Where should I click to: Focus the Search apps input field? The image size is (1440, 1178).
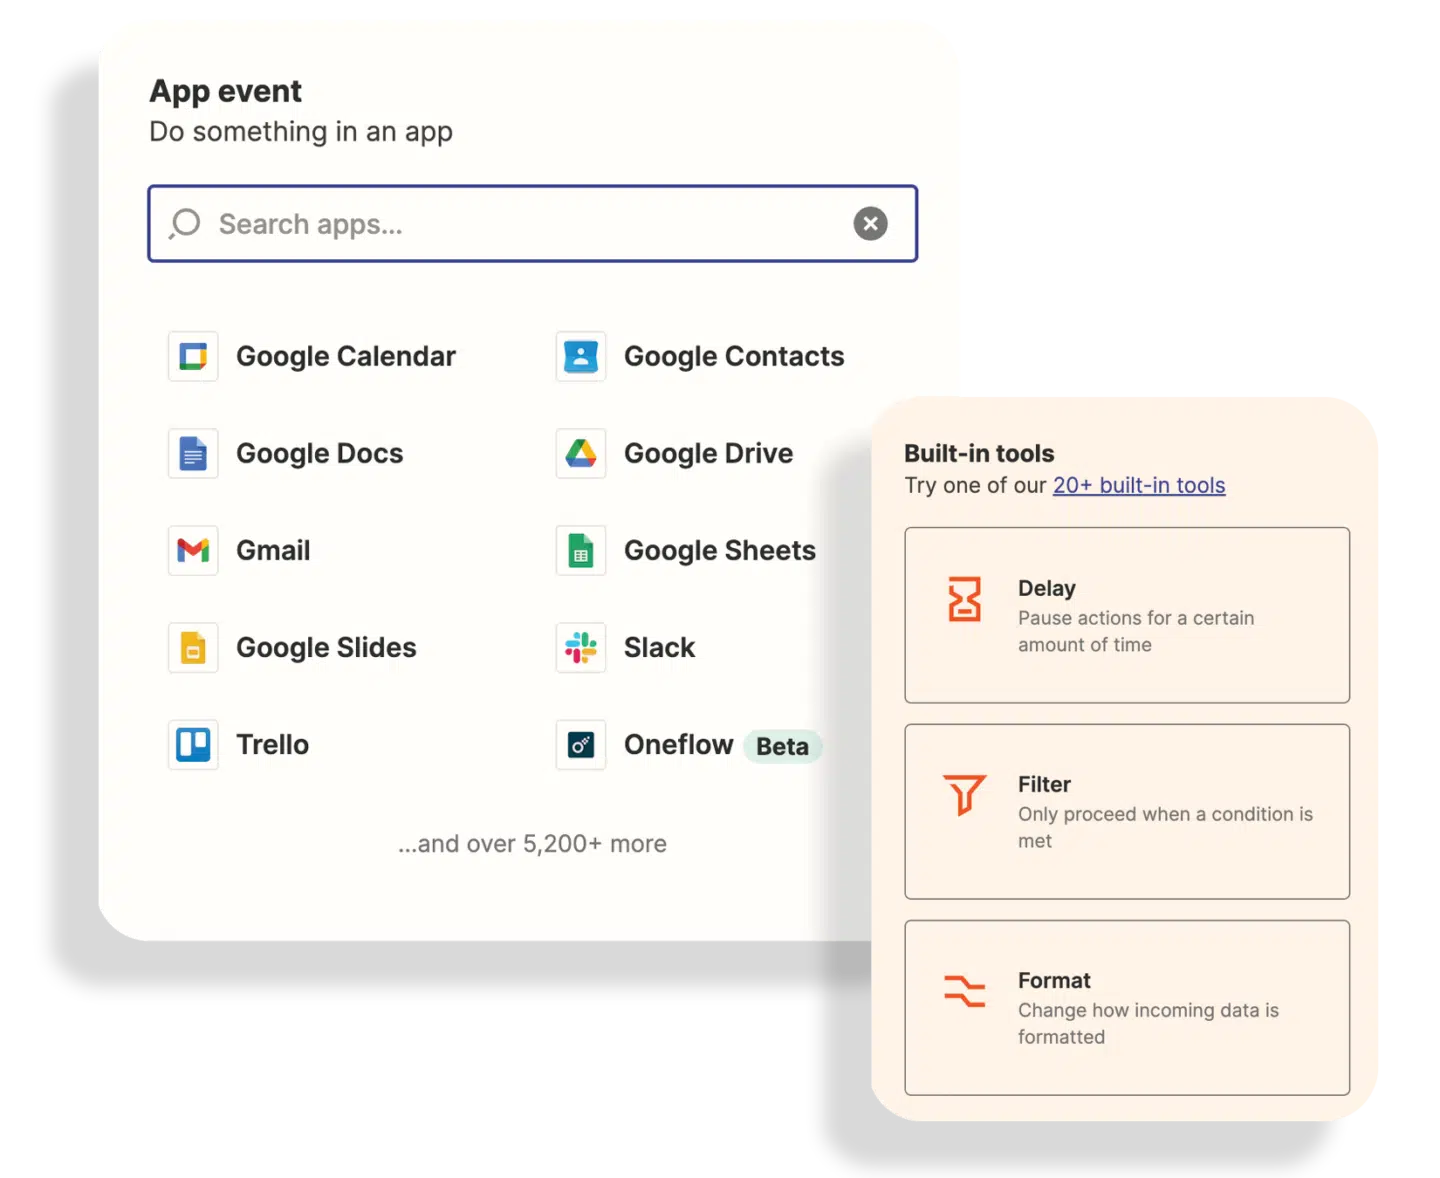(533, 224)
